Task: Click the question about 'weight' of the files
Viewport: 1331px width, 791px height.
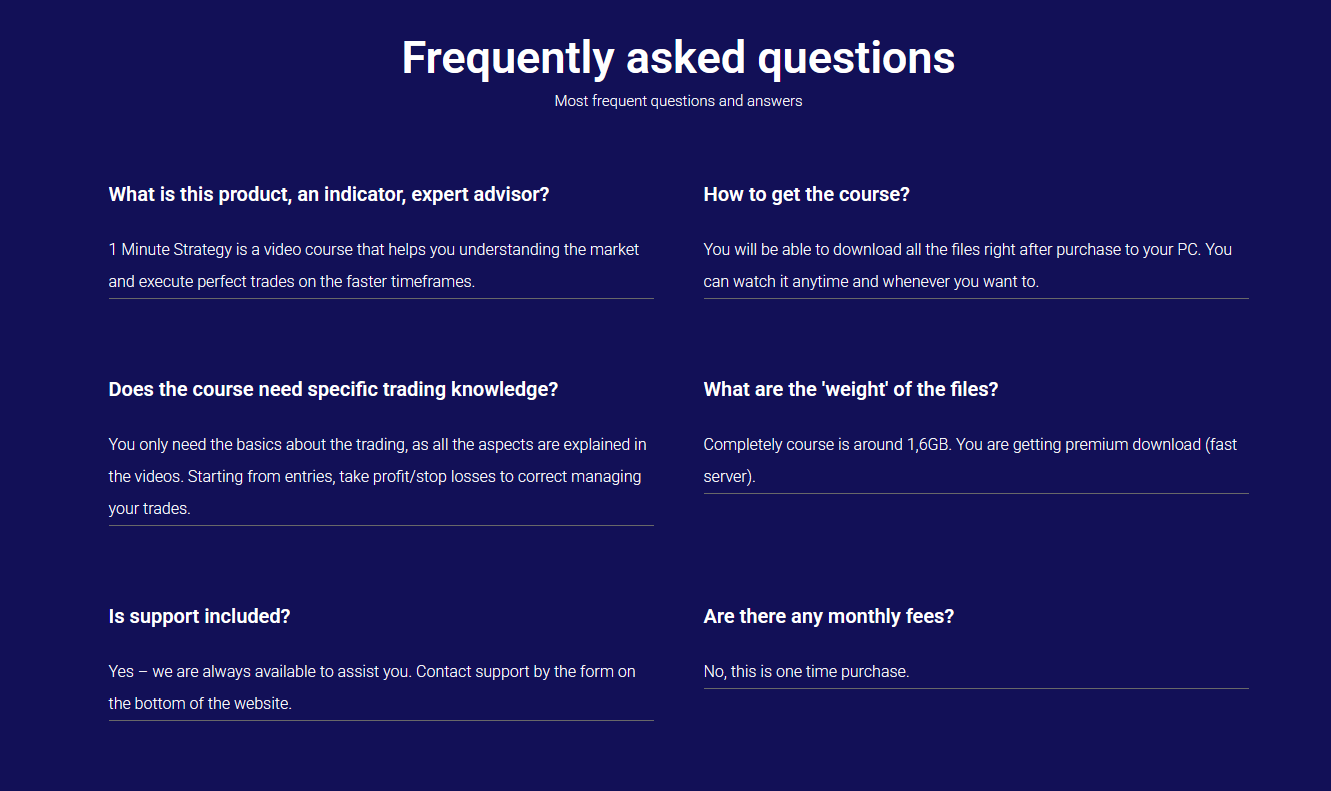Action: tap(850, 389)
